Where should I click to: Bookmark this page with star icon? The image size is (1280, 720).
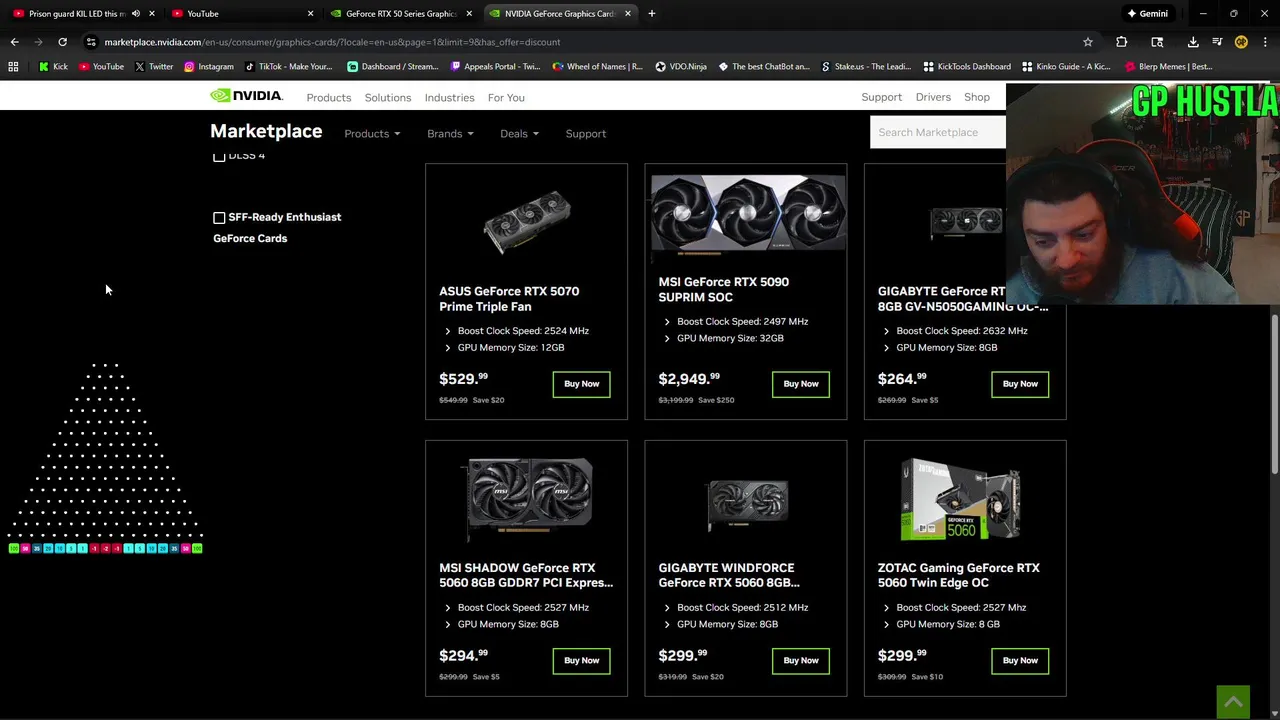[1088, 42]
